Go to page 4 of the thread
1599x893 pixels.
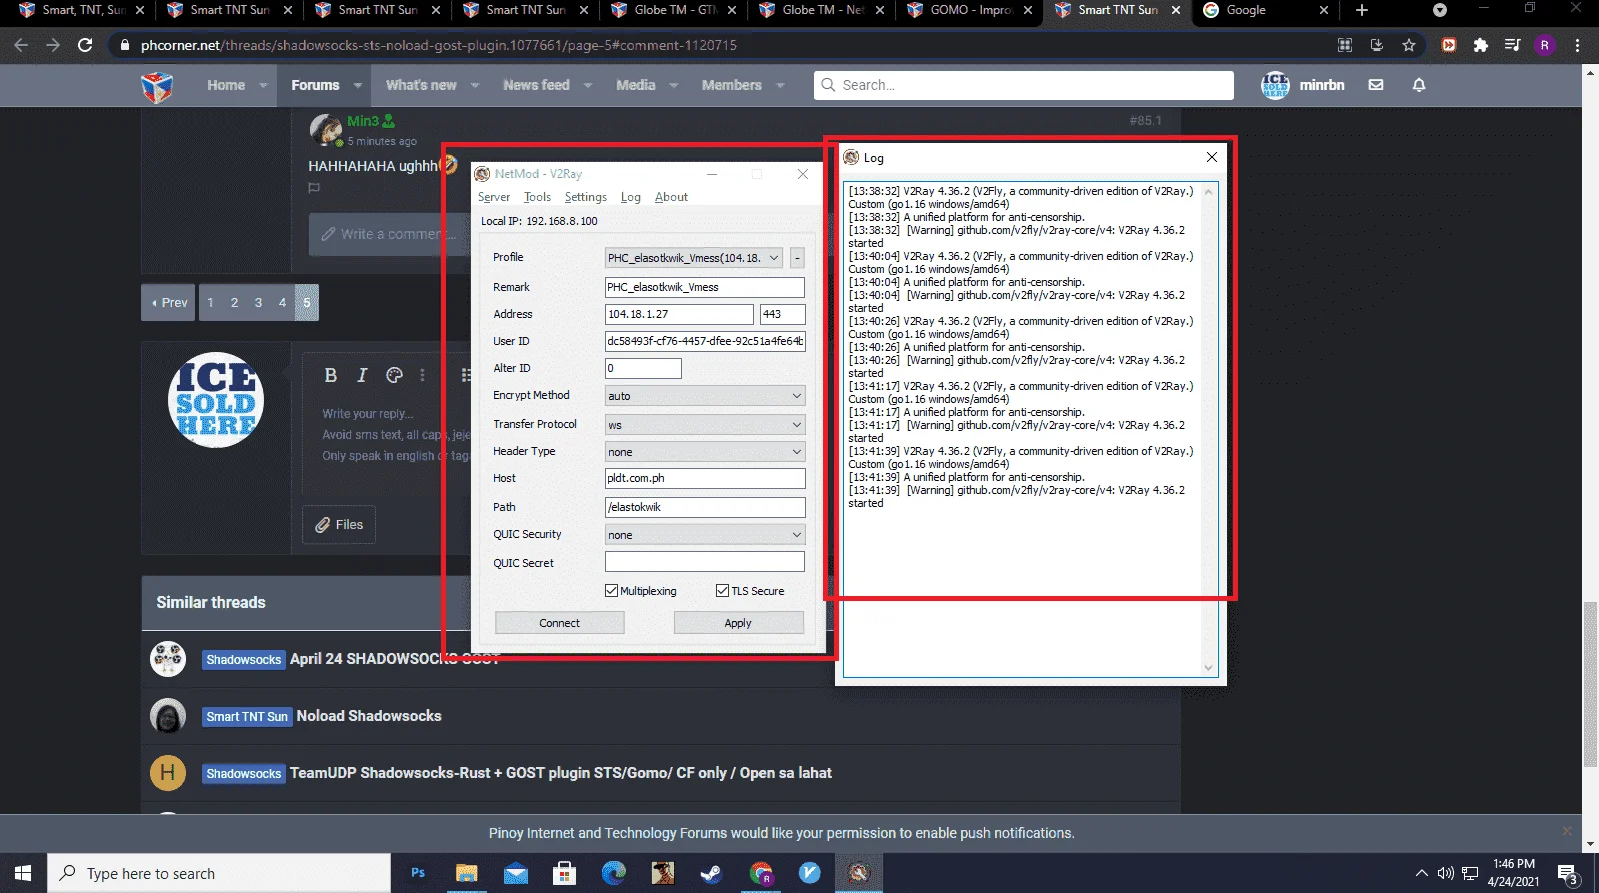pyautogui.click(x=282, y=303)
